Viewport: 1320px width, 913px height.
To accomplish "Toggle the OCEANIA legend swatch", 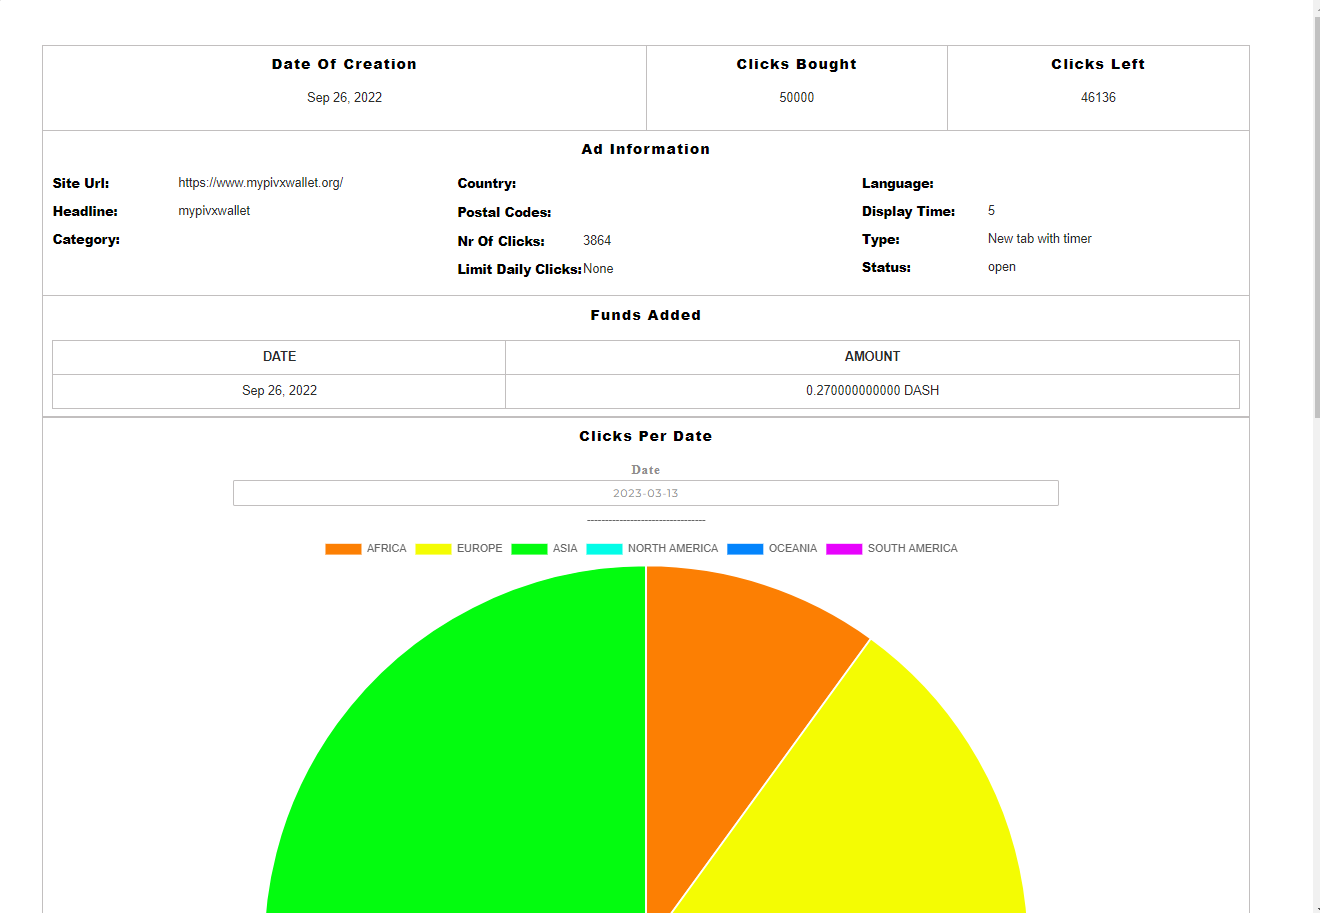I will (x=745, y=549).
